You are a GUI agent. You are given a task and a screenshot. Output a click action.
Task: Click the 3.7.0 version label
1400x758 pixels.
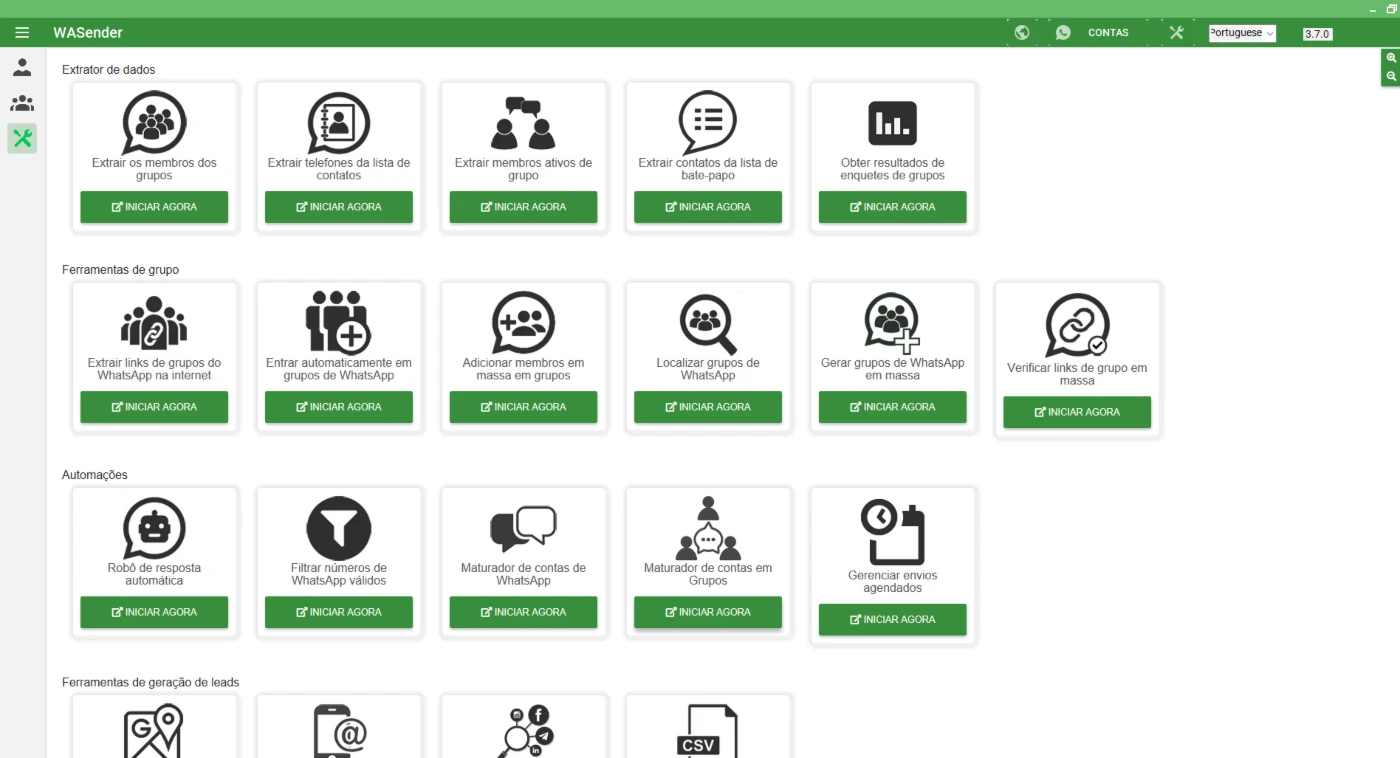pyautogui.click(x=1317, y=34)
